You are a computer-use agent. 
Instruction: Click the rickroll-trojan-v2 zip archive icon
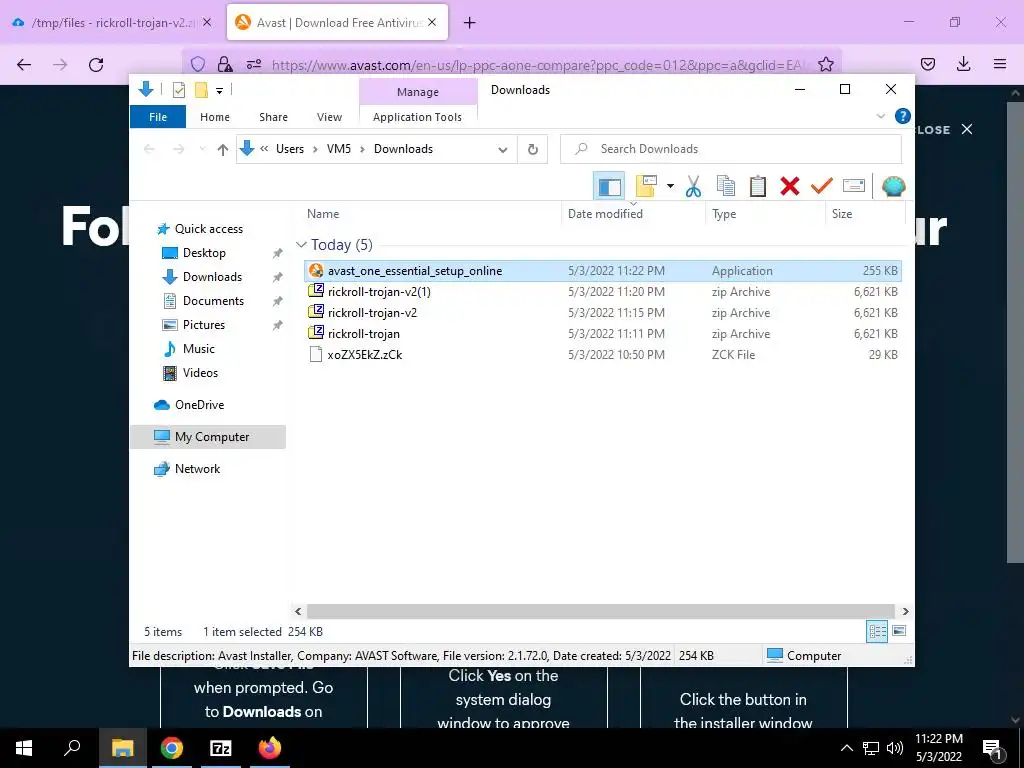click(316, 312)
